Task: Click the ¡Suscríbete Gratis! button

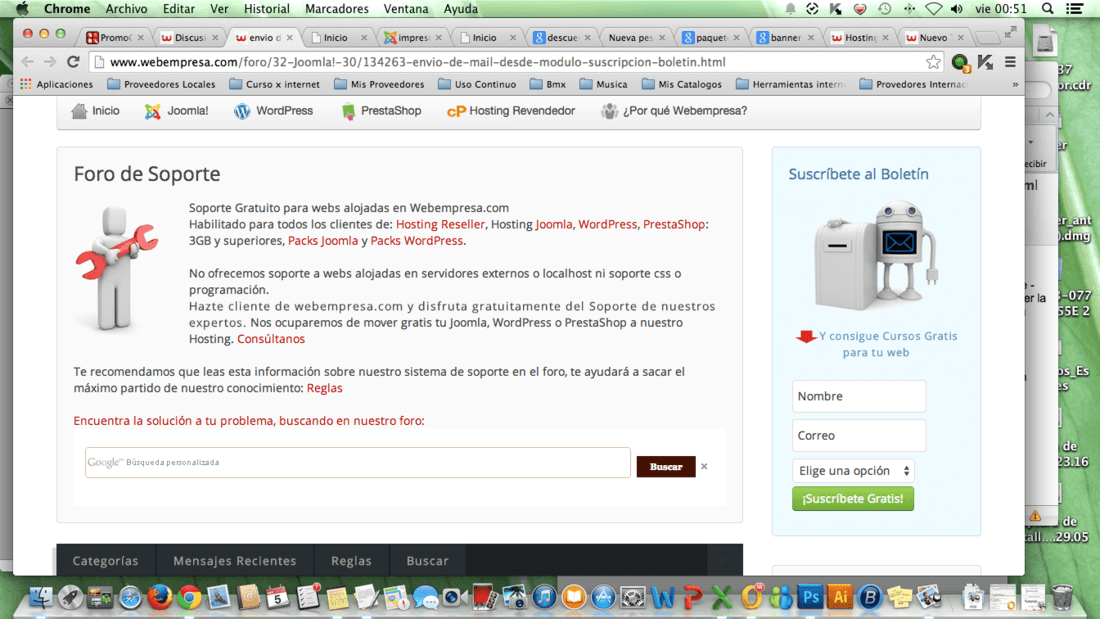Action: pyautogui.click(x=853, y=498)
